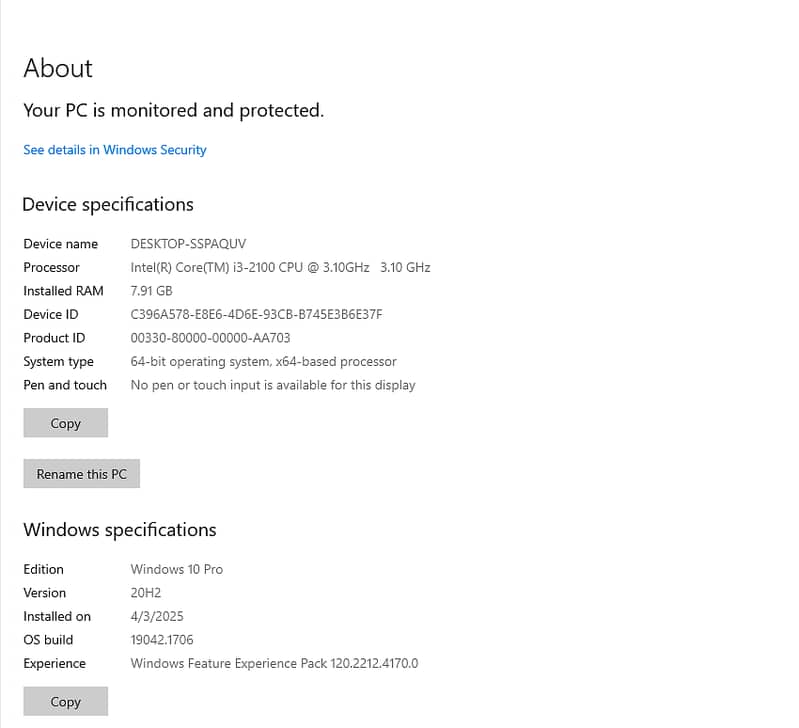Click Copy button under Device specifications
This screenshot has height=728, width=799.
click(x=66, y=423)
